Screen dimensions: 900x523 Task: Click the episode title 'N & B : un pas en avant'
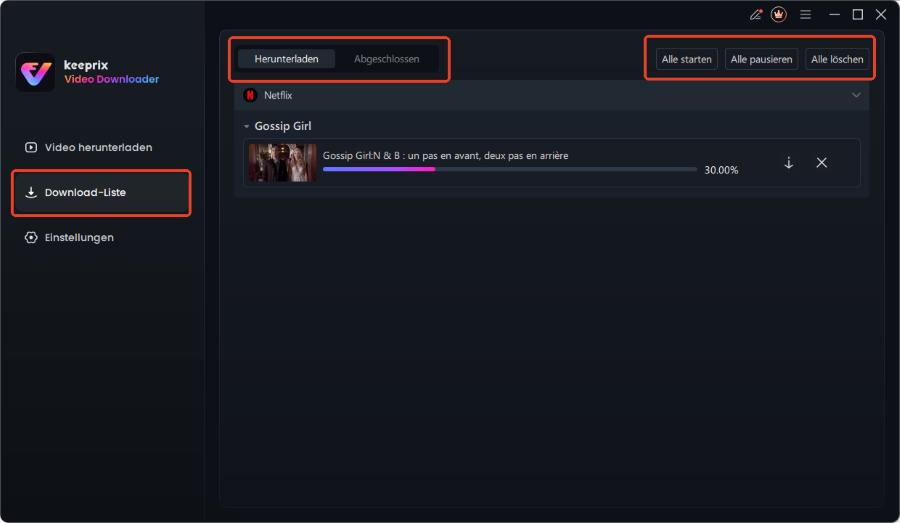coord(445,156)
